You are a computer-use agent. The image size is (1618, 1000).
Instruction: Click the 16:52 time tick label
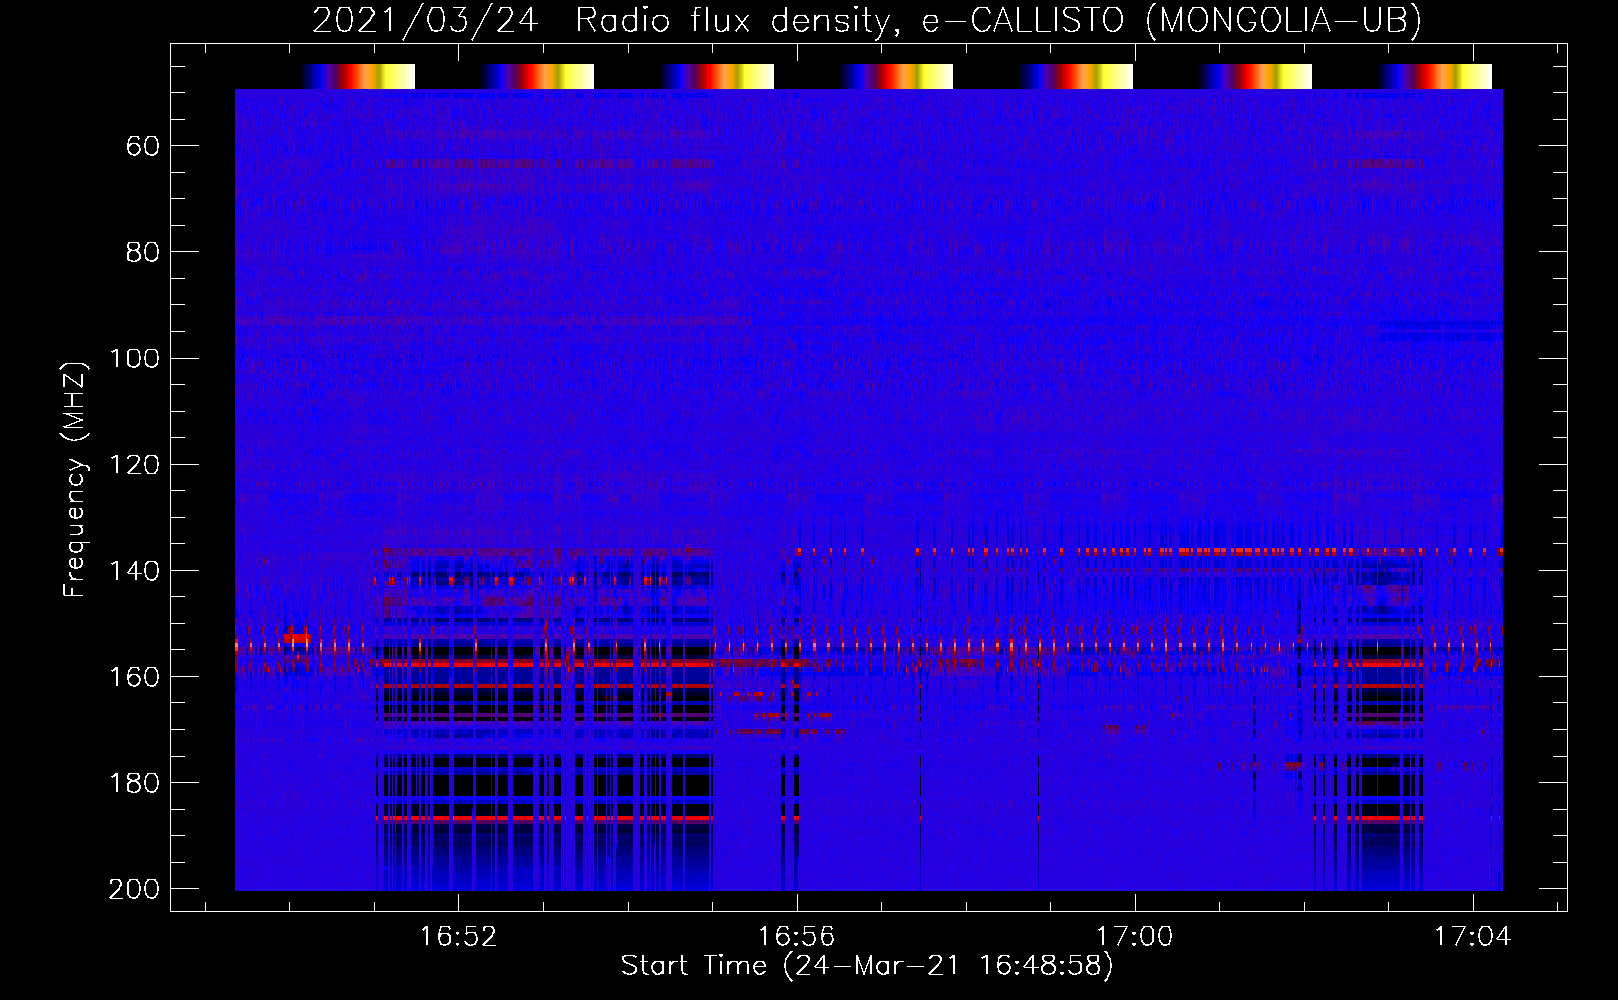click(458, 937)
